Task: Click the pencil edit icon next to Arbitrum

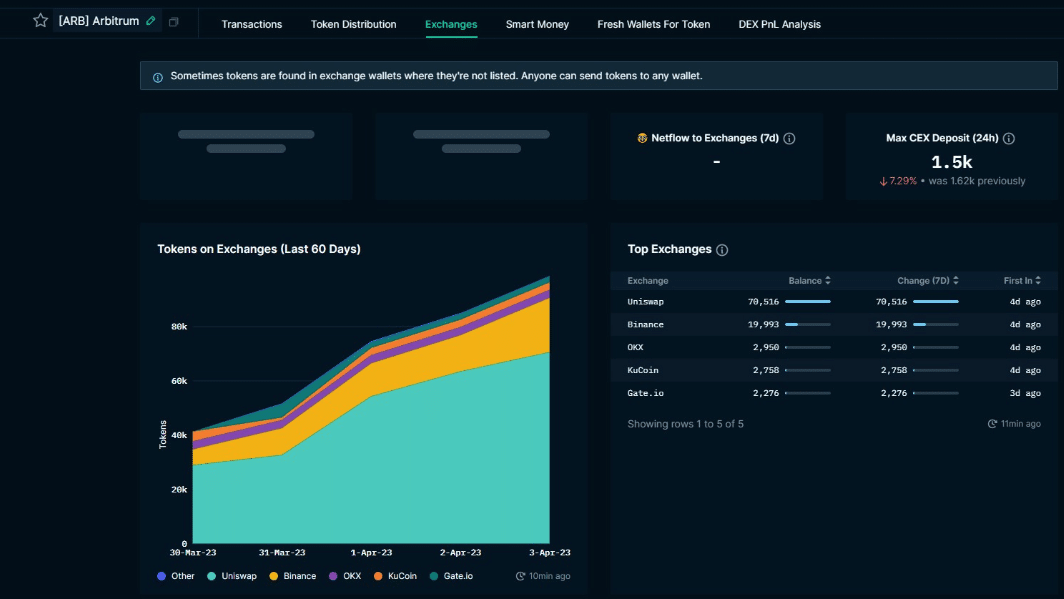Action: pos(151,21)
